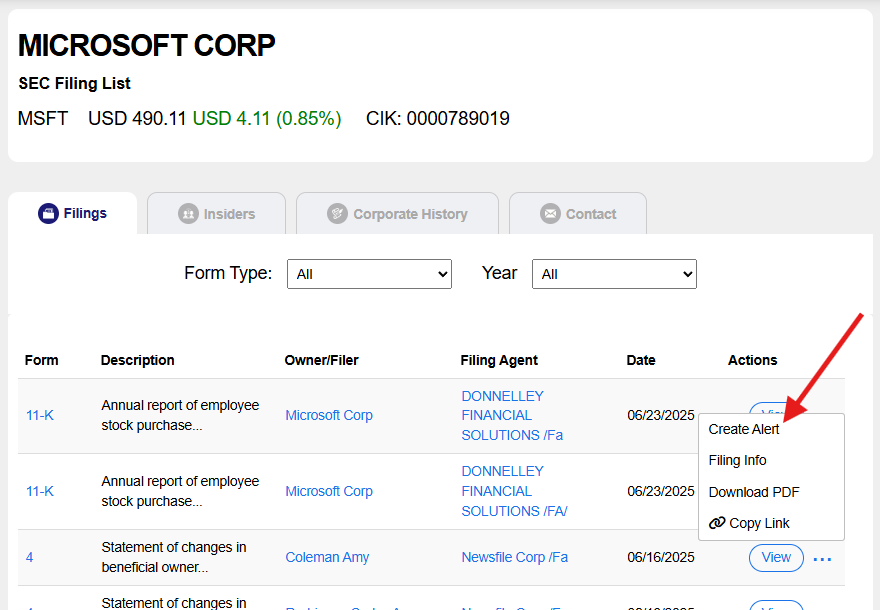The height and width of the screenshot is (610, 880).
Task: Open the Year filter dropdown
Action: tap(614, 273)
